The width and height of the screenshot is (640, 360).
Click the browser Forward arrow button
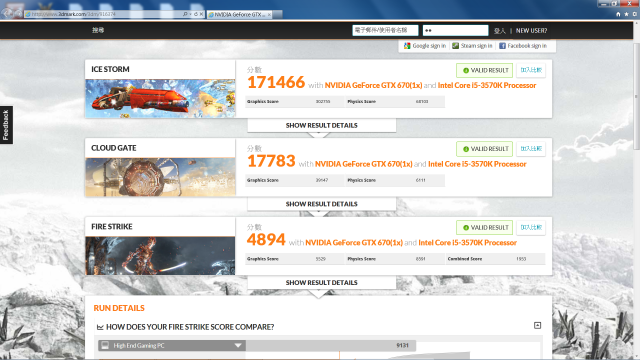pyautogui.click(x=18, y=13)
